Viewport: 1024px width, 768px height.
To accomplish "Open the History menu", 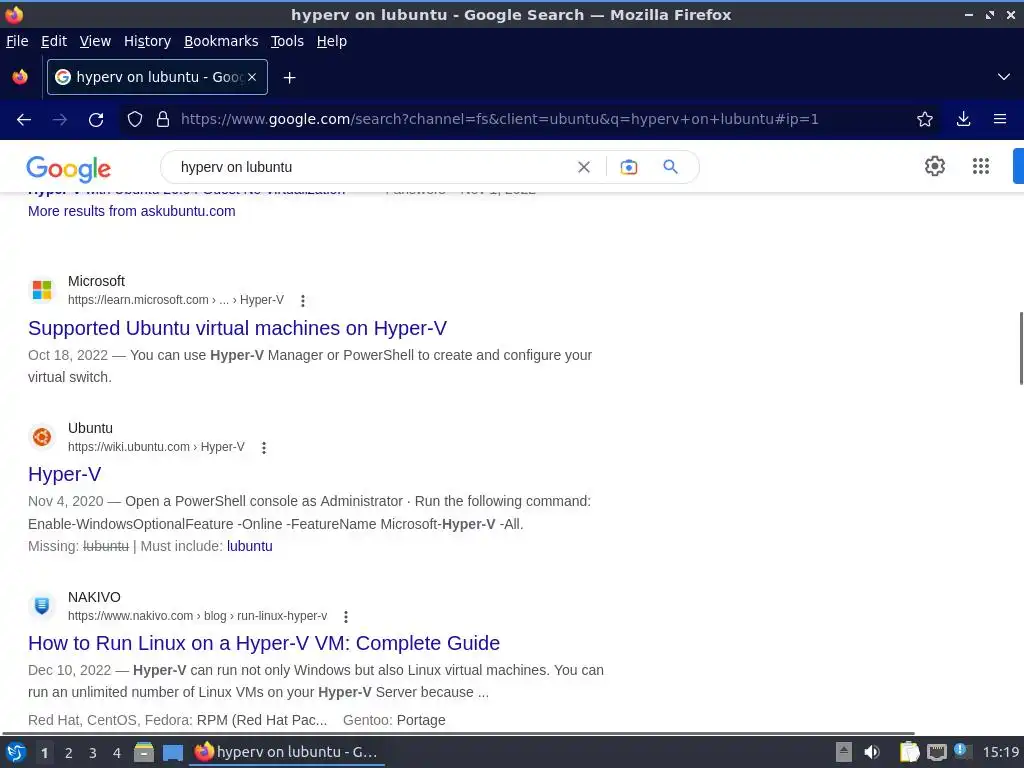I will pos(147,41).
